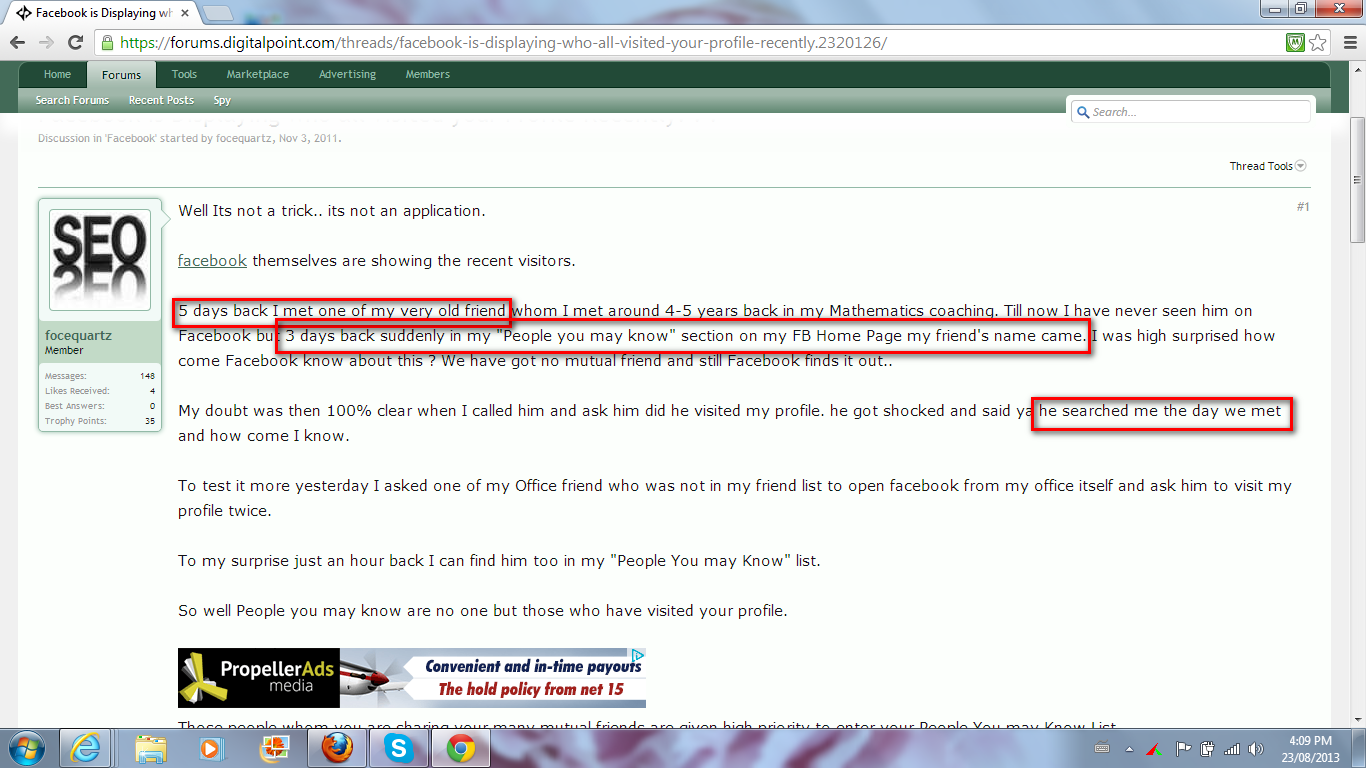Open focequartz user profile link

tap(78, 336)
